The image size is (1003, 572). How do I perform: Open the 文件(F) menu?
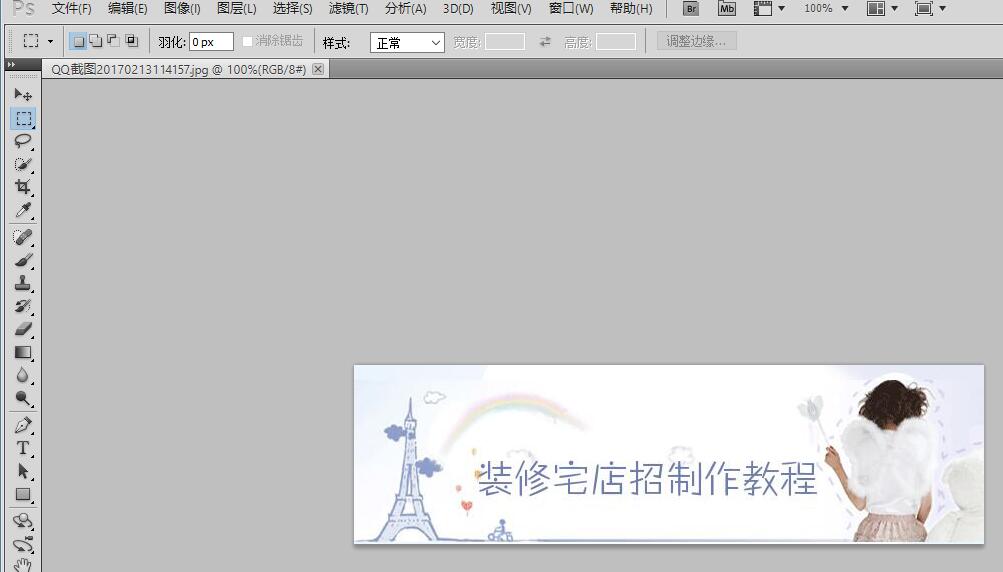72,8
